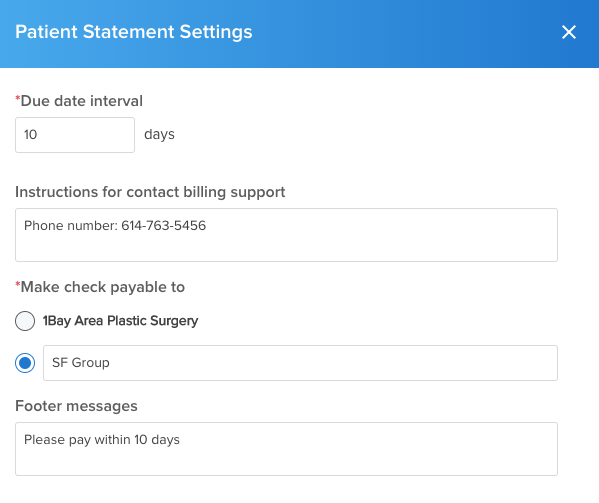The height and width of the screenshot is (503, 599).
Task: Click into the billing support instructions textarea
Action: [x=287, y=235]
